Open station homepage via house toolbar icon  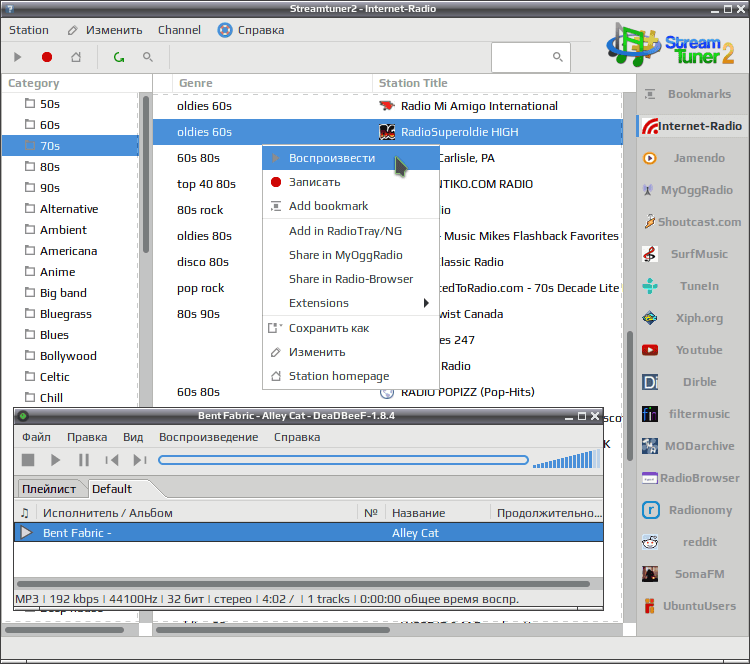[x=76, y=57]
